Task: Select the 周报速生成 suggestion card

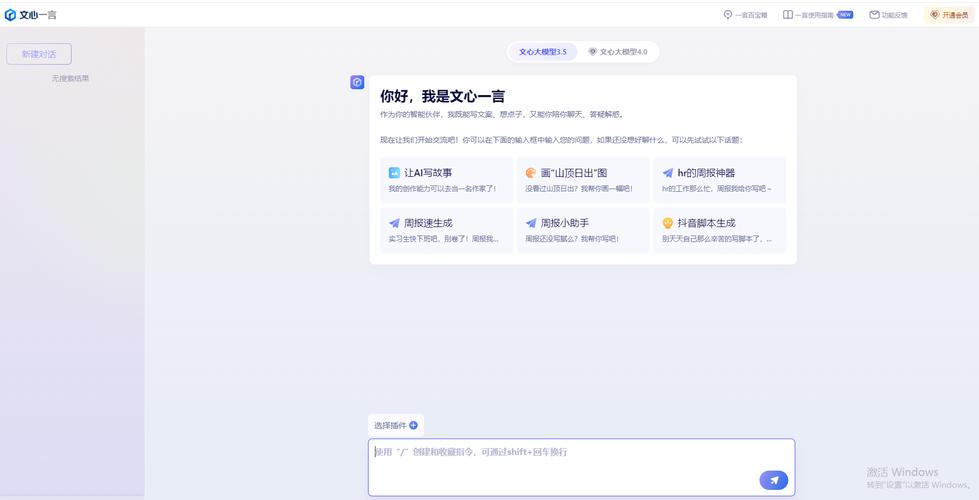Action: (x=444, y=230)
